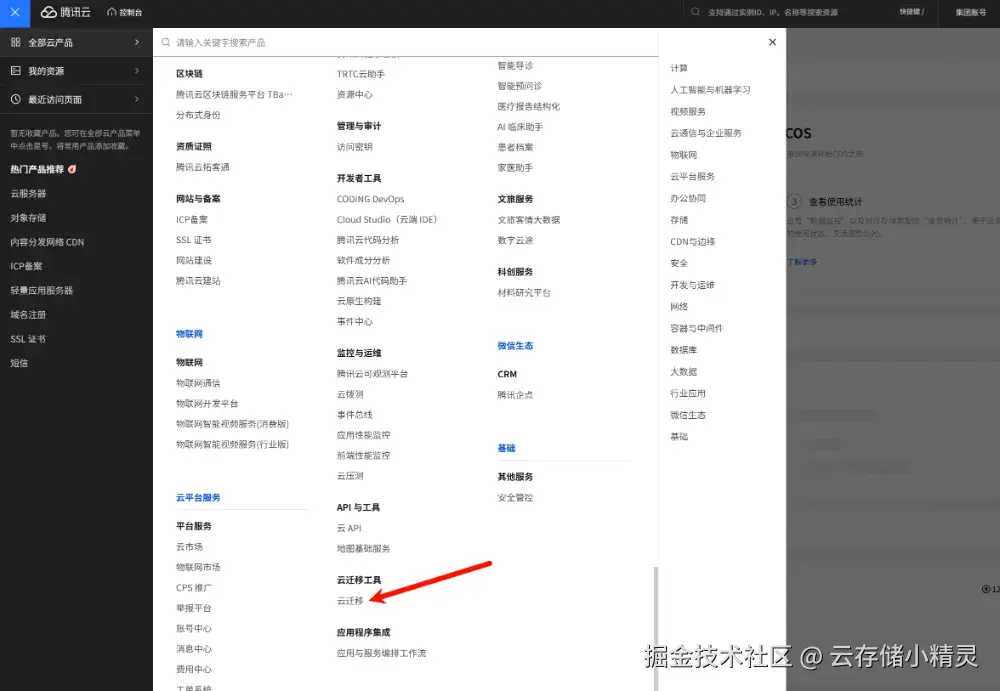
Task: Open the Tencent Cloud logo home
Action: (x=66, y=12)
